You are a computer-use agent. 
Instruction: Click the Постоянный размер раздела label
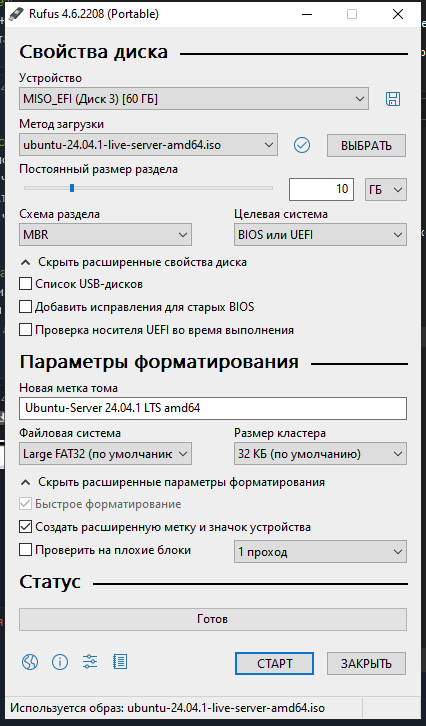99,169
